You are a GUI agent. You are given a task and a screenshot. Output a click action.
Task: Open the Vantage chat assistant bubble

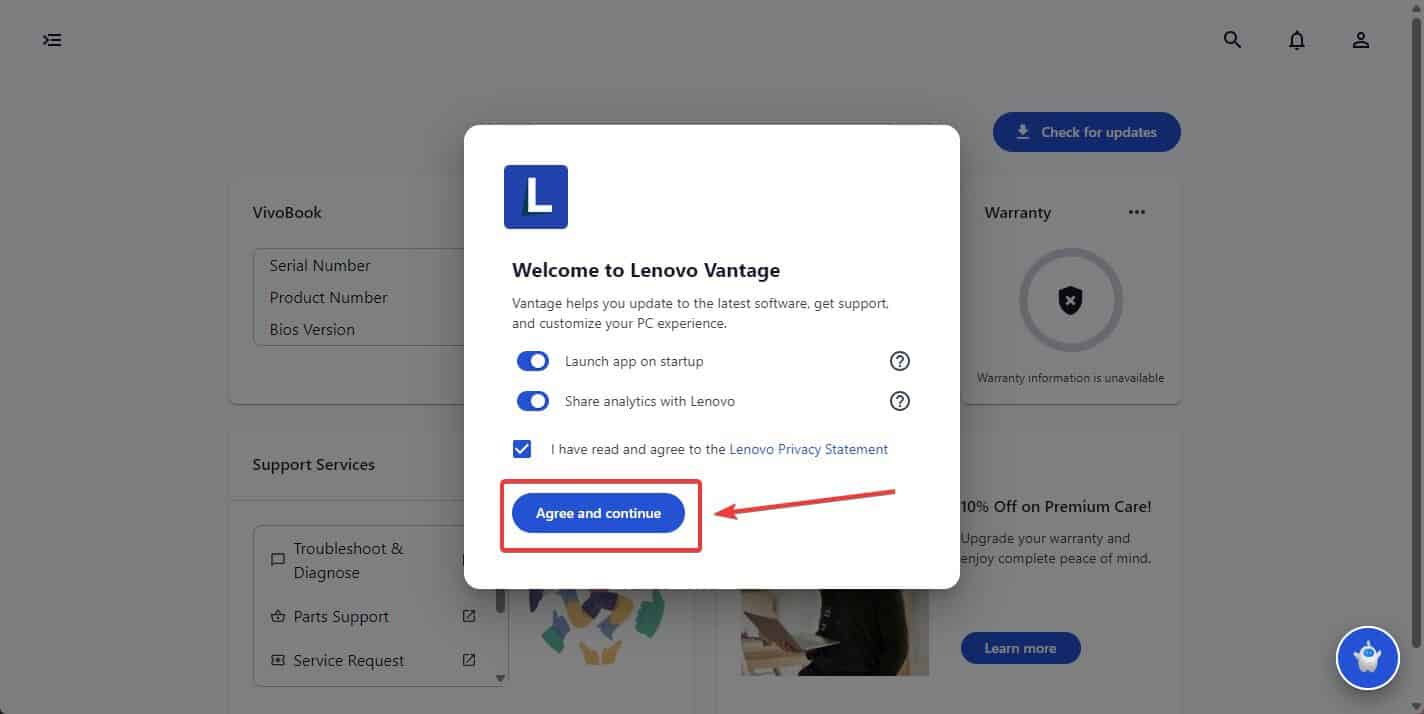[x=1367, y=658]
